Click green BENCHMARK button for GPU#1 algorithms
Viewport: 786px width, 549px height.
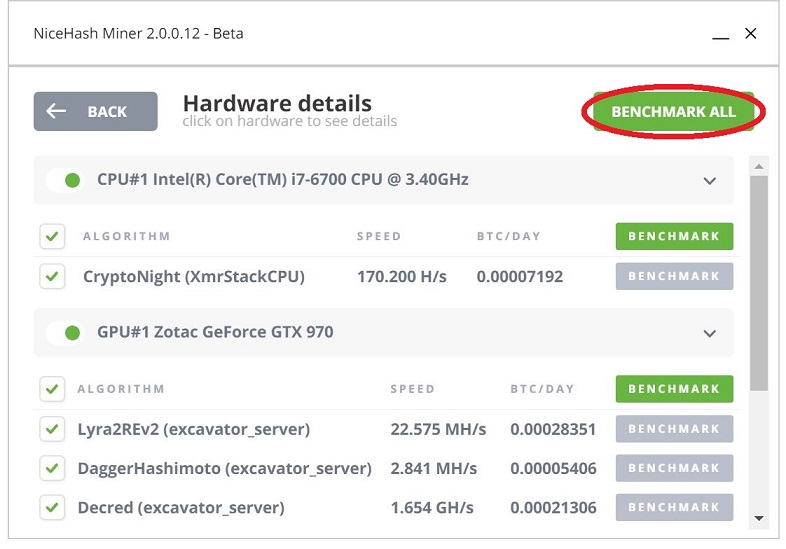tap(674, 389)
